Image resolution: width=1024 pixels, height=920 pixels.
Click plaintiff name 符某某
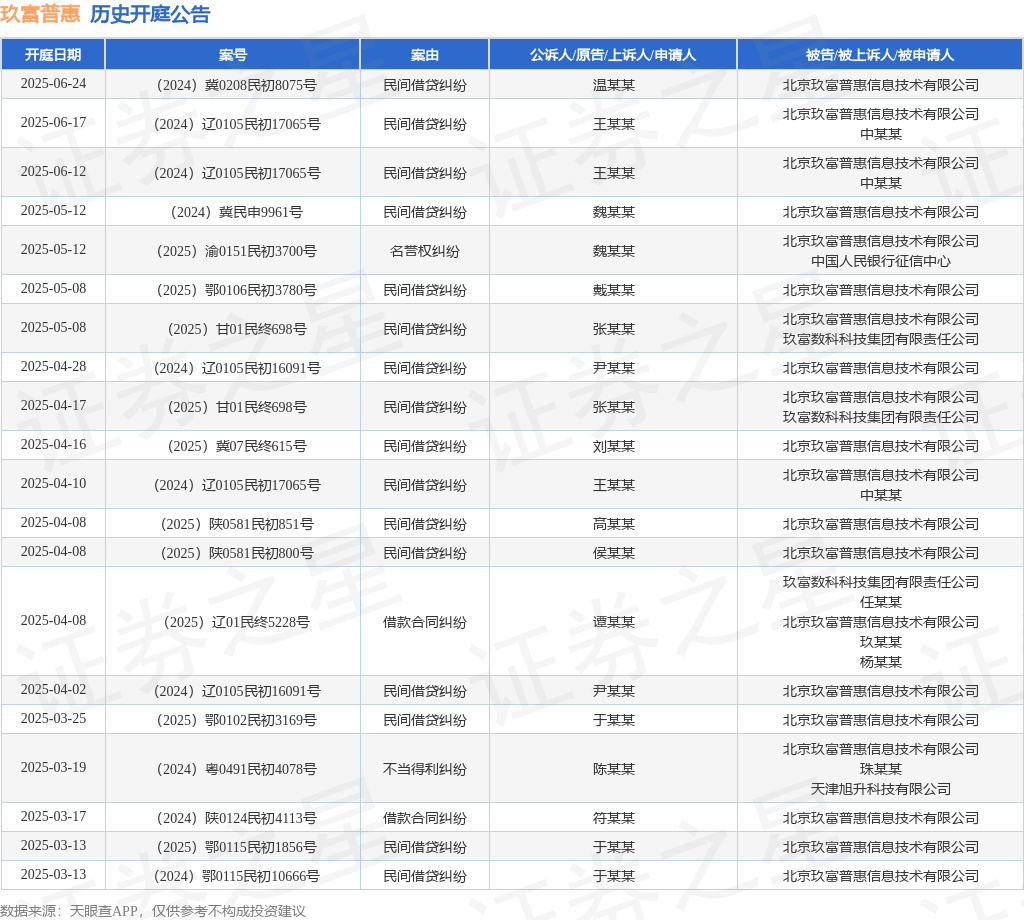pos(613,818)
